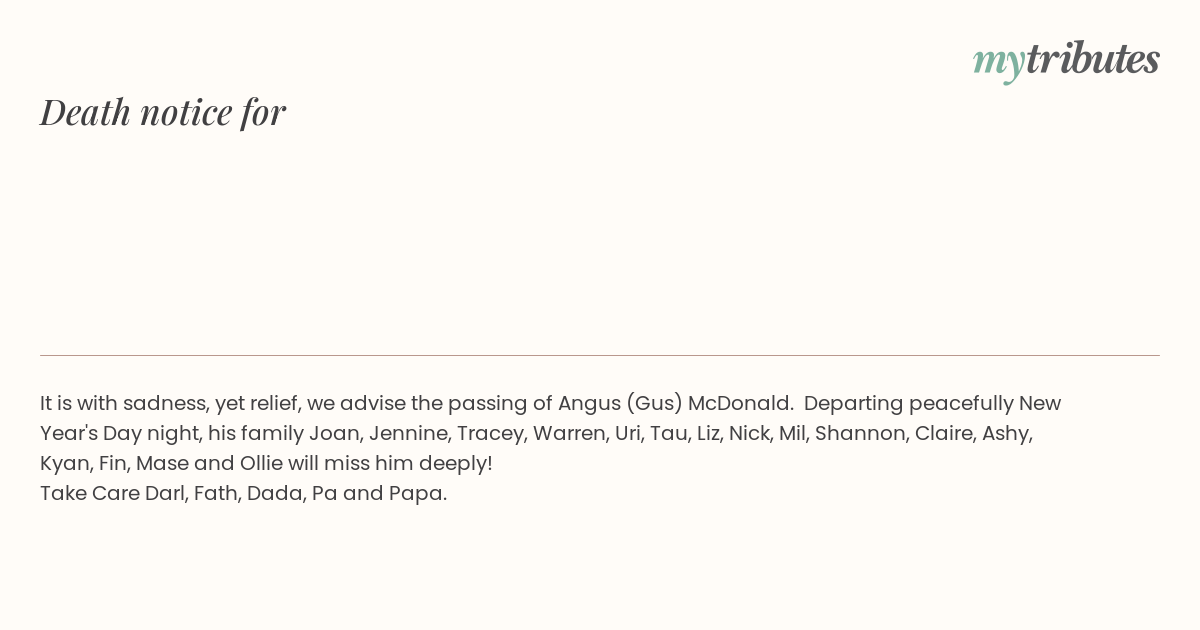This screenshot has width=1200, height=630.
Task: Click the mytributes logo
Action: 1066,60
